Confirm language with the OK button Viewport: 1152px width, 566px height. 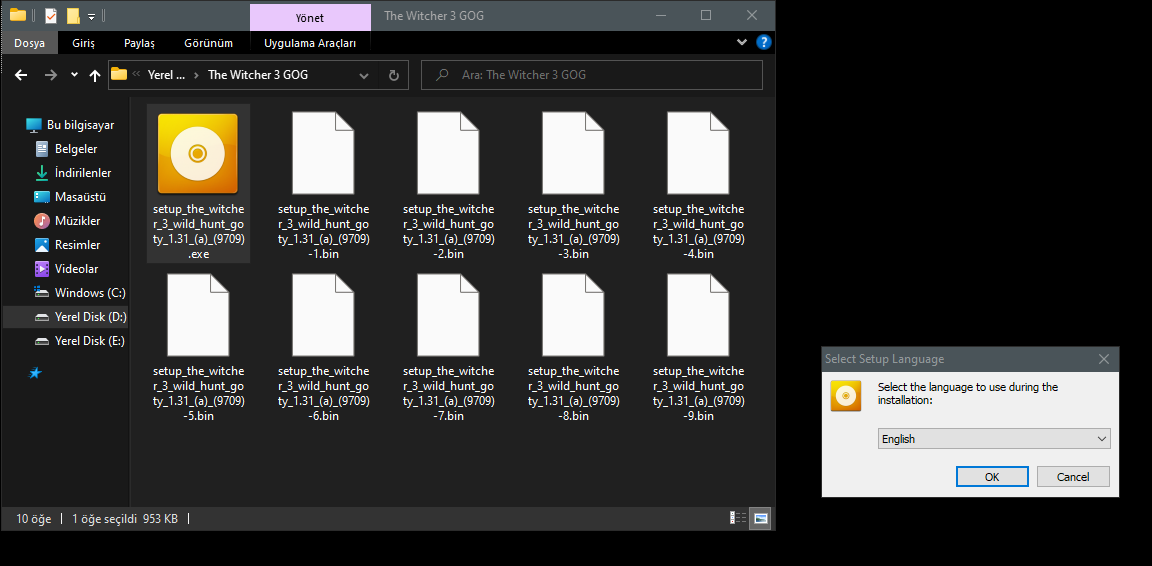pyautogui.click(x=992, y=476)
